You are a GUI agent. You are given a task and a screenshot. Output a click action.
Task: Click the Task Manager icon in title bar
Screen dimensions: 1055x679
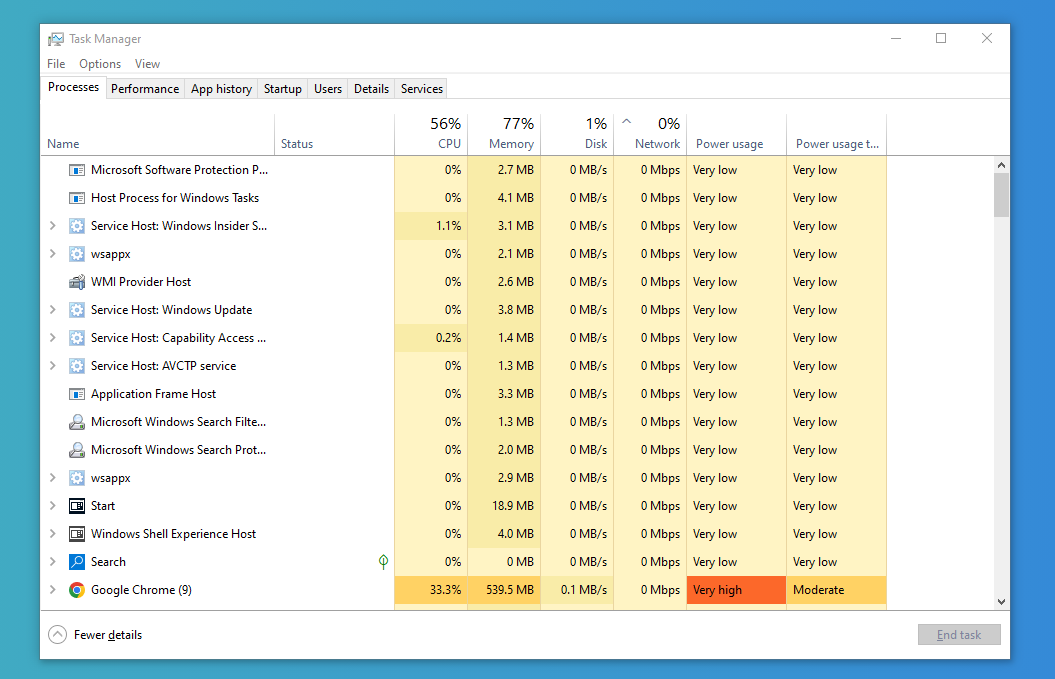pos(55,38)
